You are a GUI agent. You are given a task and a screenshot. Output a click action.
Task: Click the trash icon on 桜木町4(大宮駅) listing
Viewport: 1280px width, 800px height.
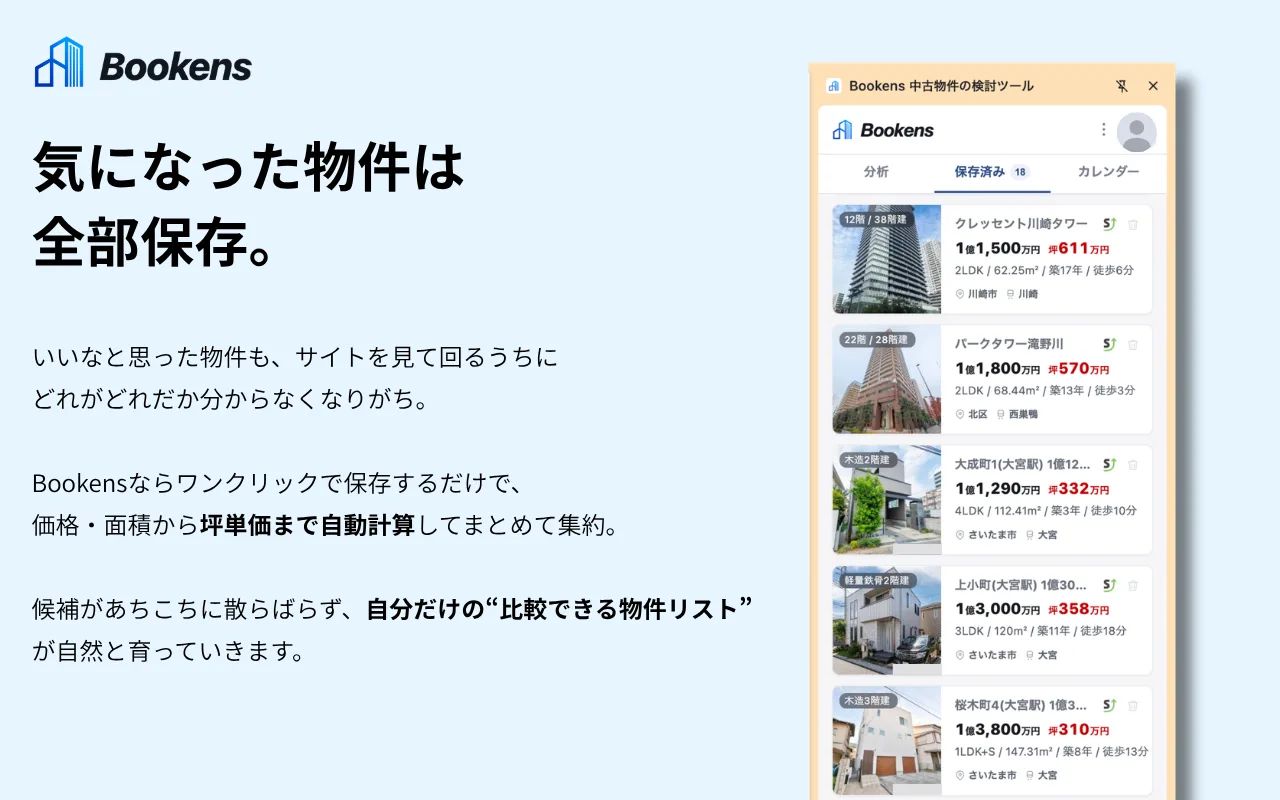1133,705
